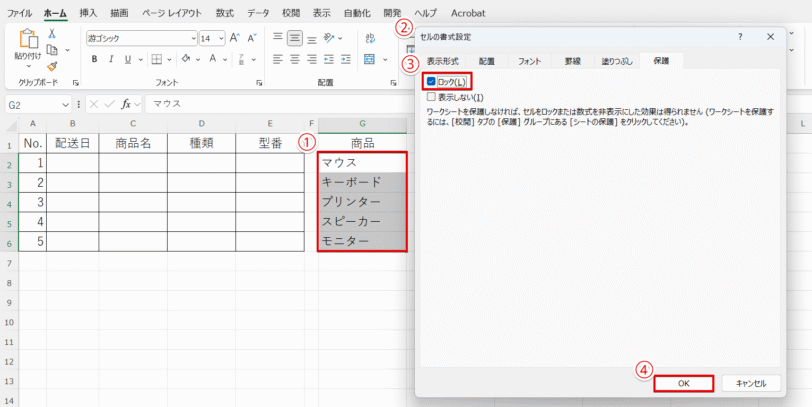Launch the Clipboard group dialog expander
812x407 pixels.
(76, 83)
